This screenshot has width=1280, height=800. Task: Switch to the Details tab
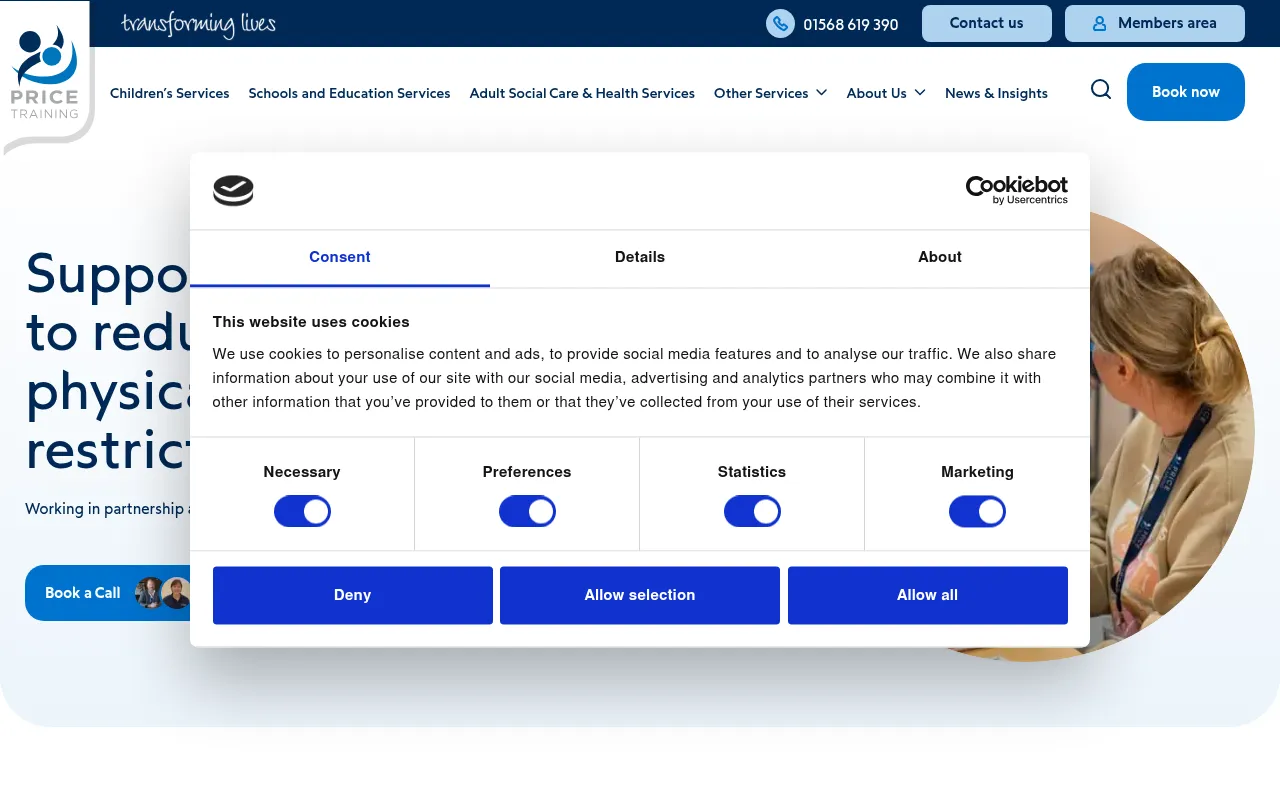tap(640, 258)
